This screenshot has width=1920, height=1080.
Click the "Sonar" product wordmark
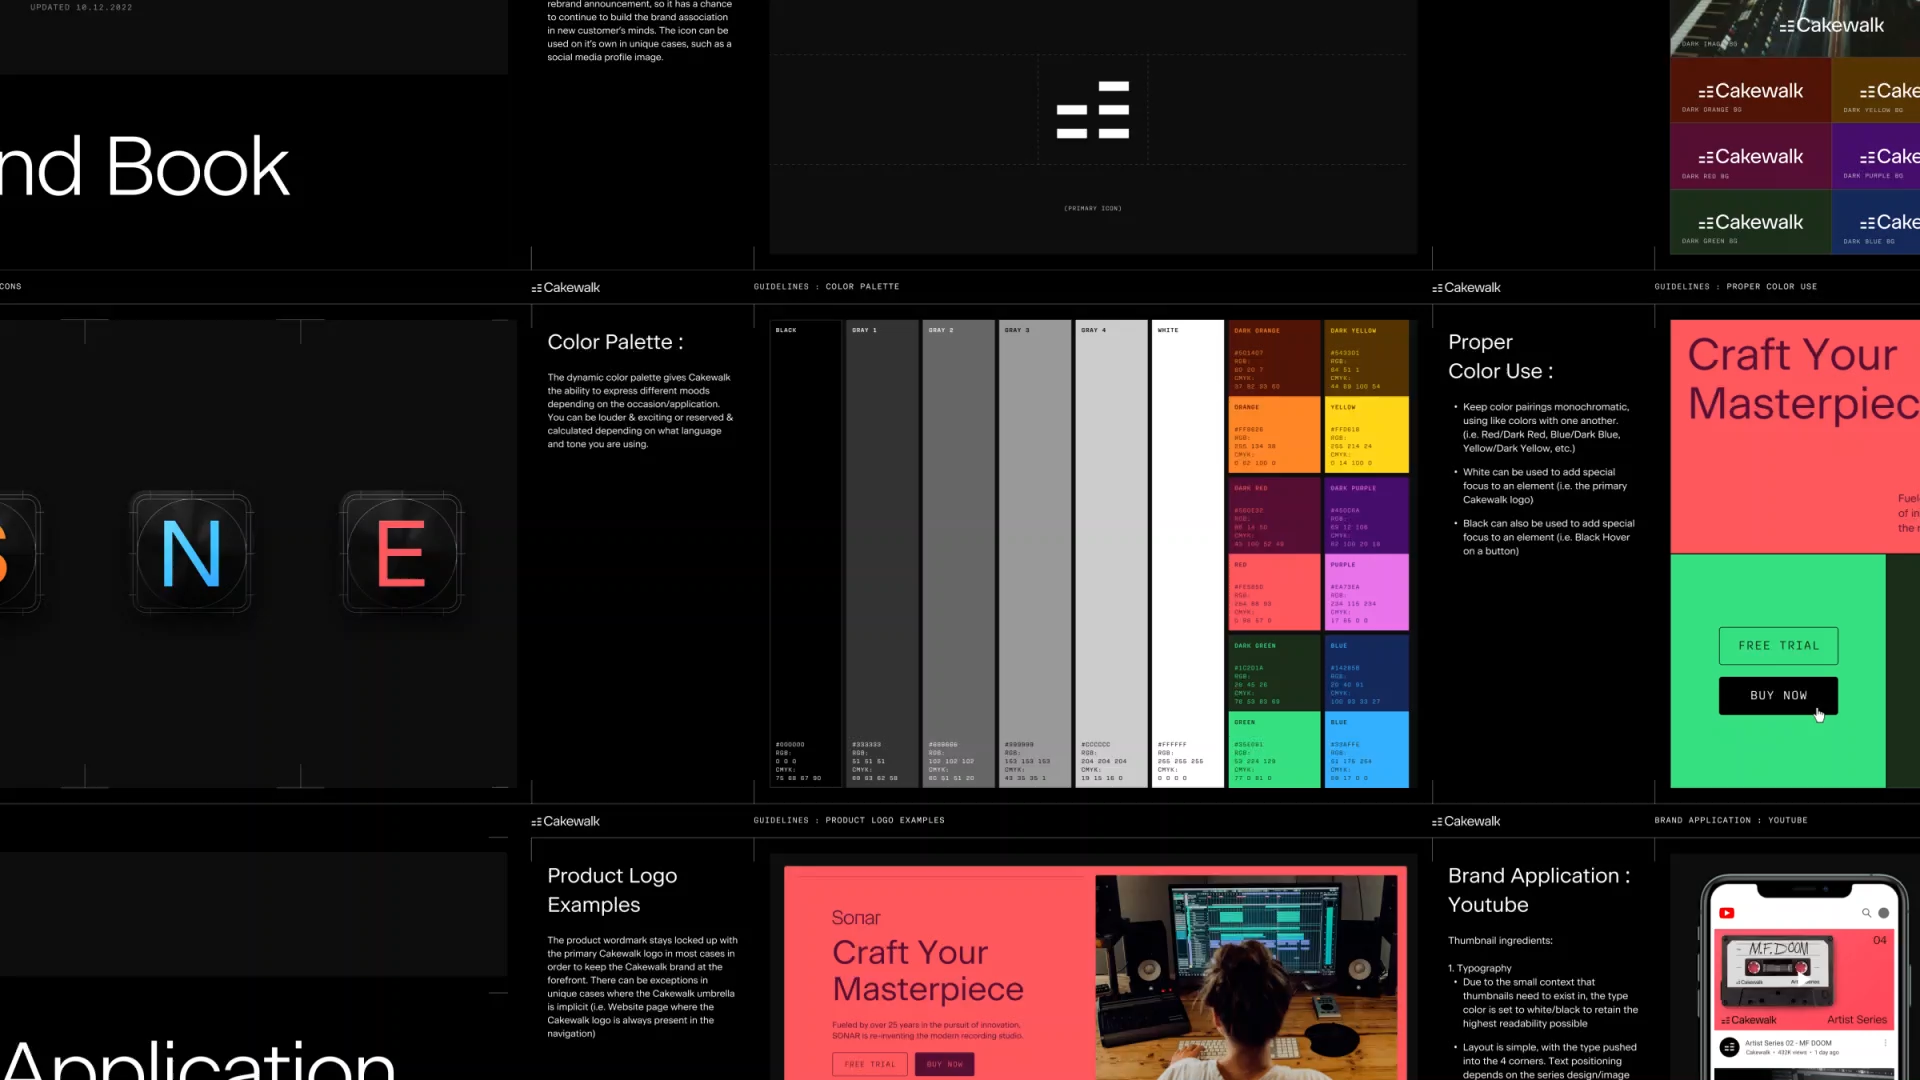pos(856,918)
